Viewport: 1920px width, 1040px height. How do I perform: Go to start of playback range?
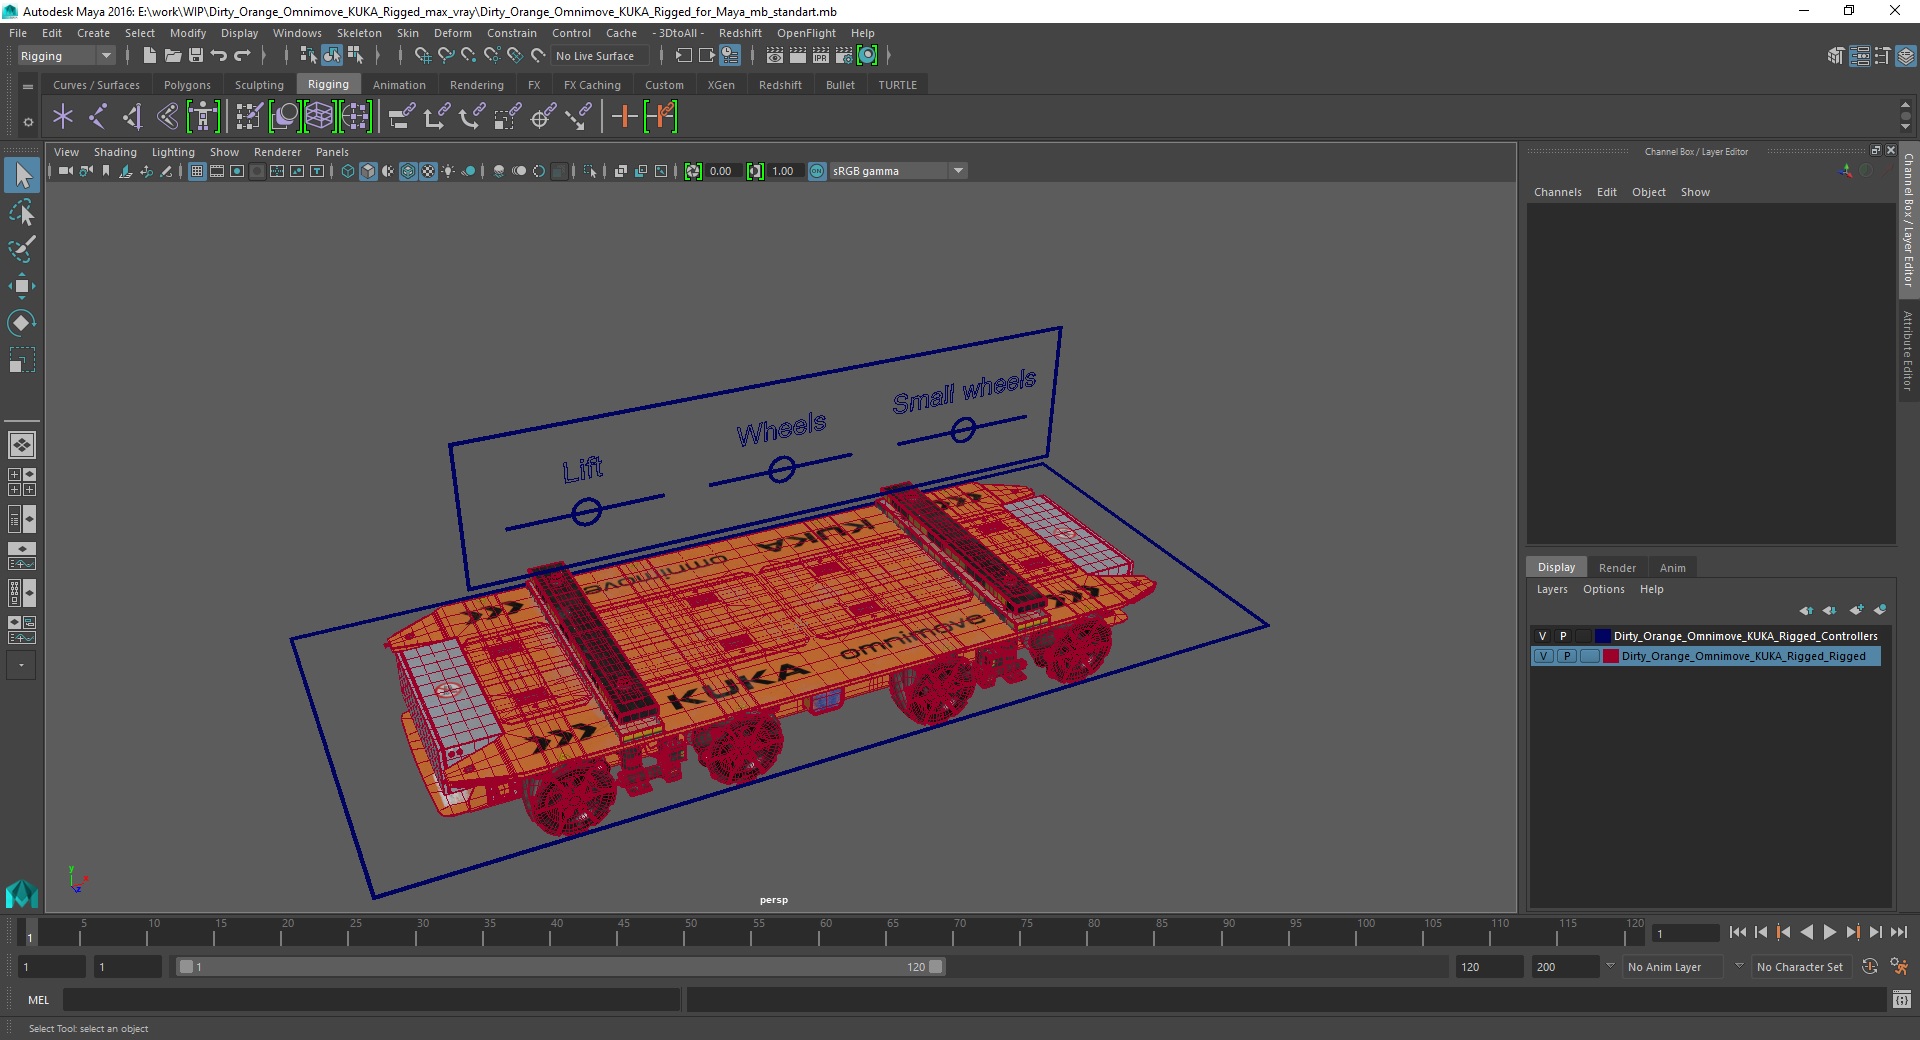pyautogui.click(x=1737, y=932)
